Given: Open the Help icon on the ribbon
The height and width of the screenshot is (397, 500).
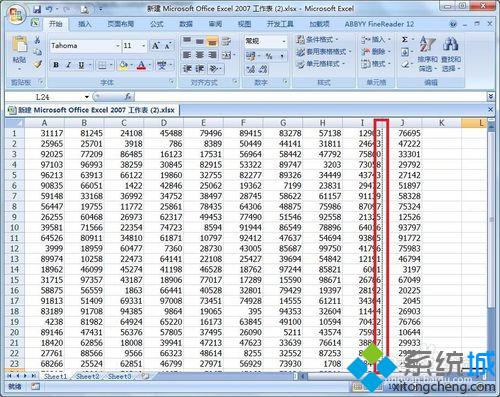Looking at the screenshot, I should tap(452, 24).
